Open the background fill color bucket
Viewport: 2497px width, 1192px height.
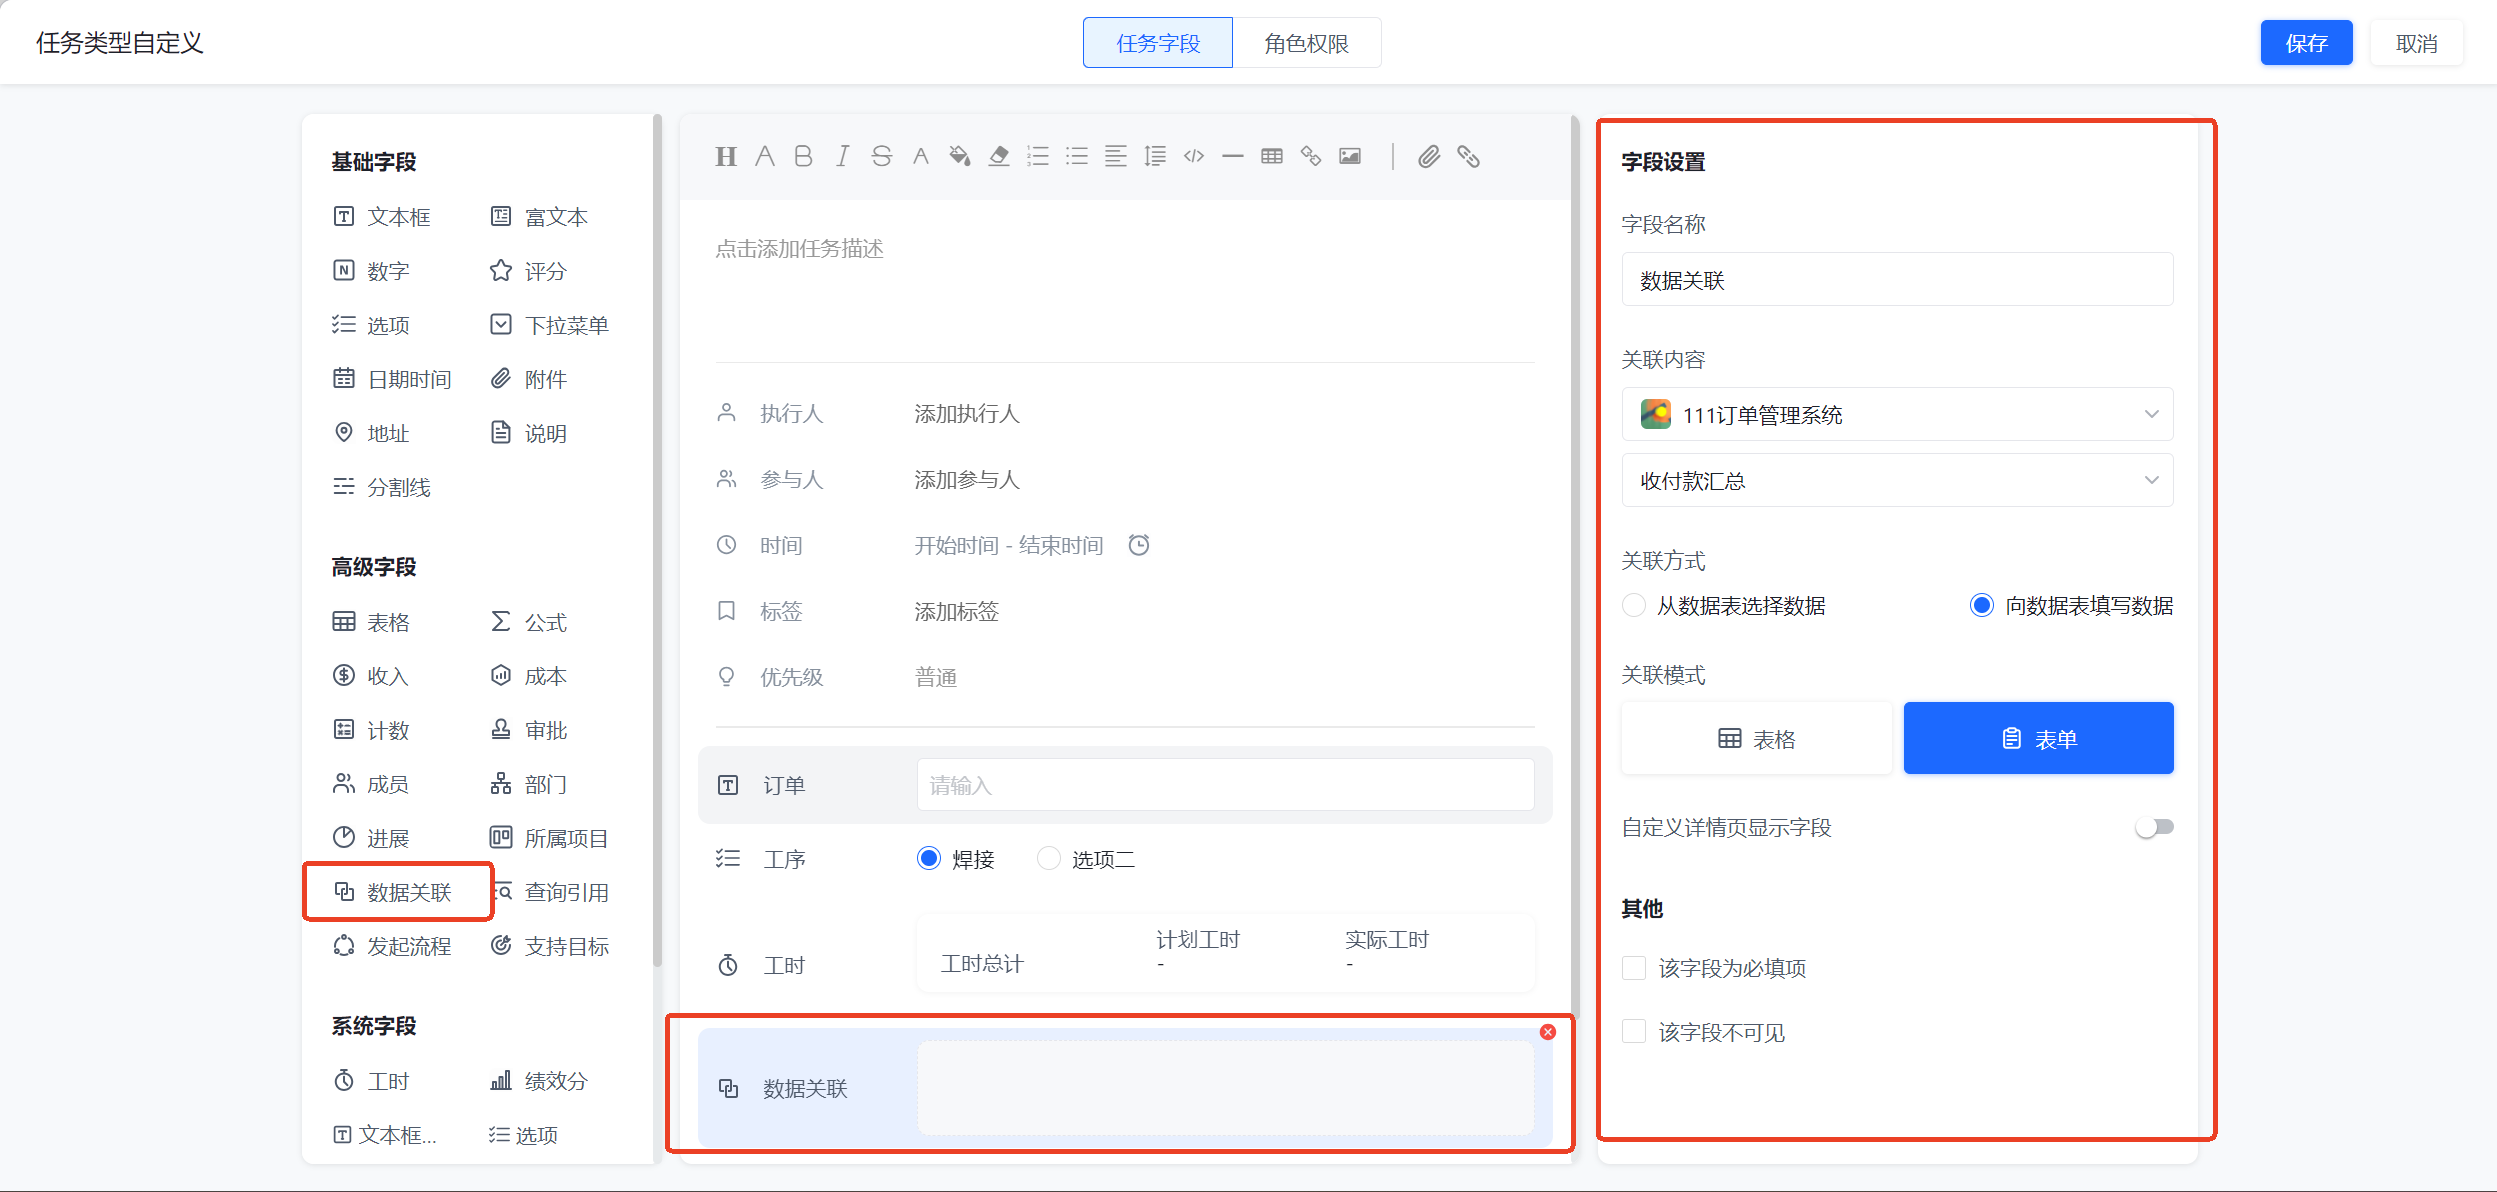[959, 156]
